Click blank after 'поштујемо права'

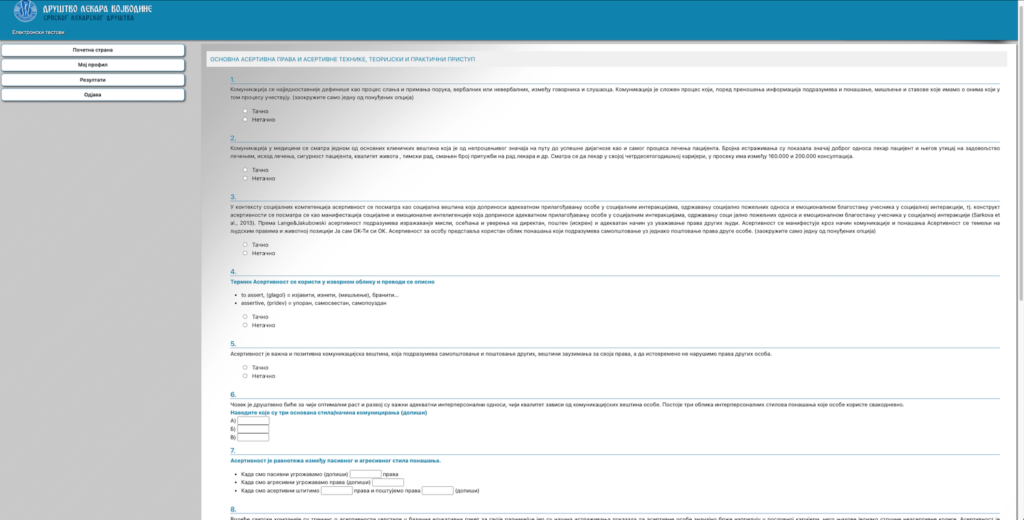(x=438, y=491)
